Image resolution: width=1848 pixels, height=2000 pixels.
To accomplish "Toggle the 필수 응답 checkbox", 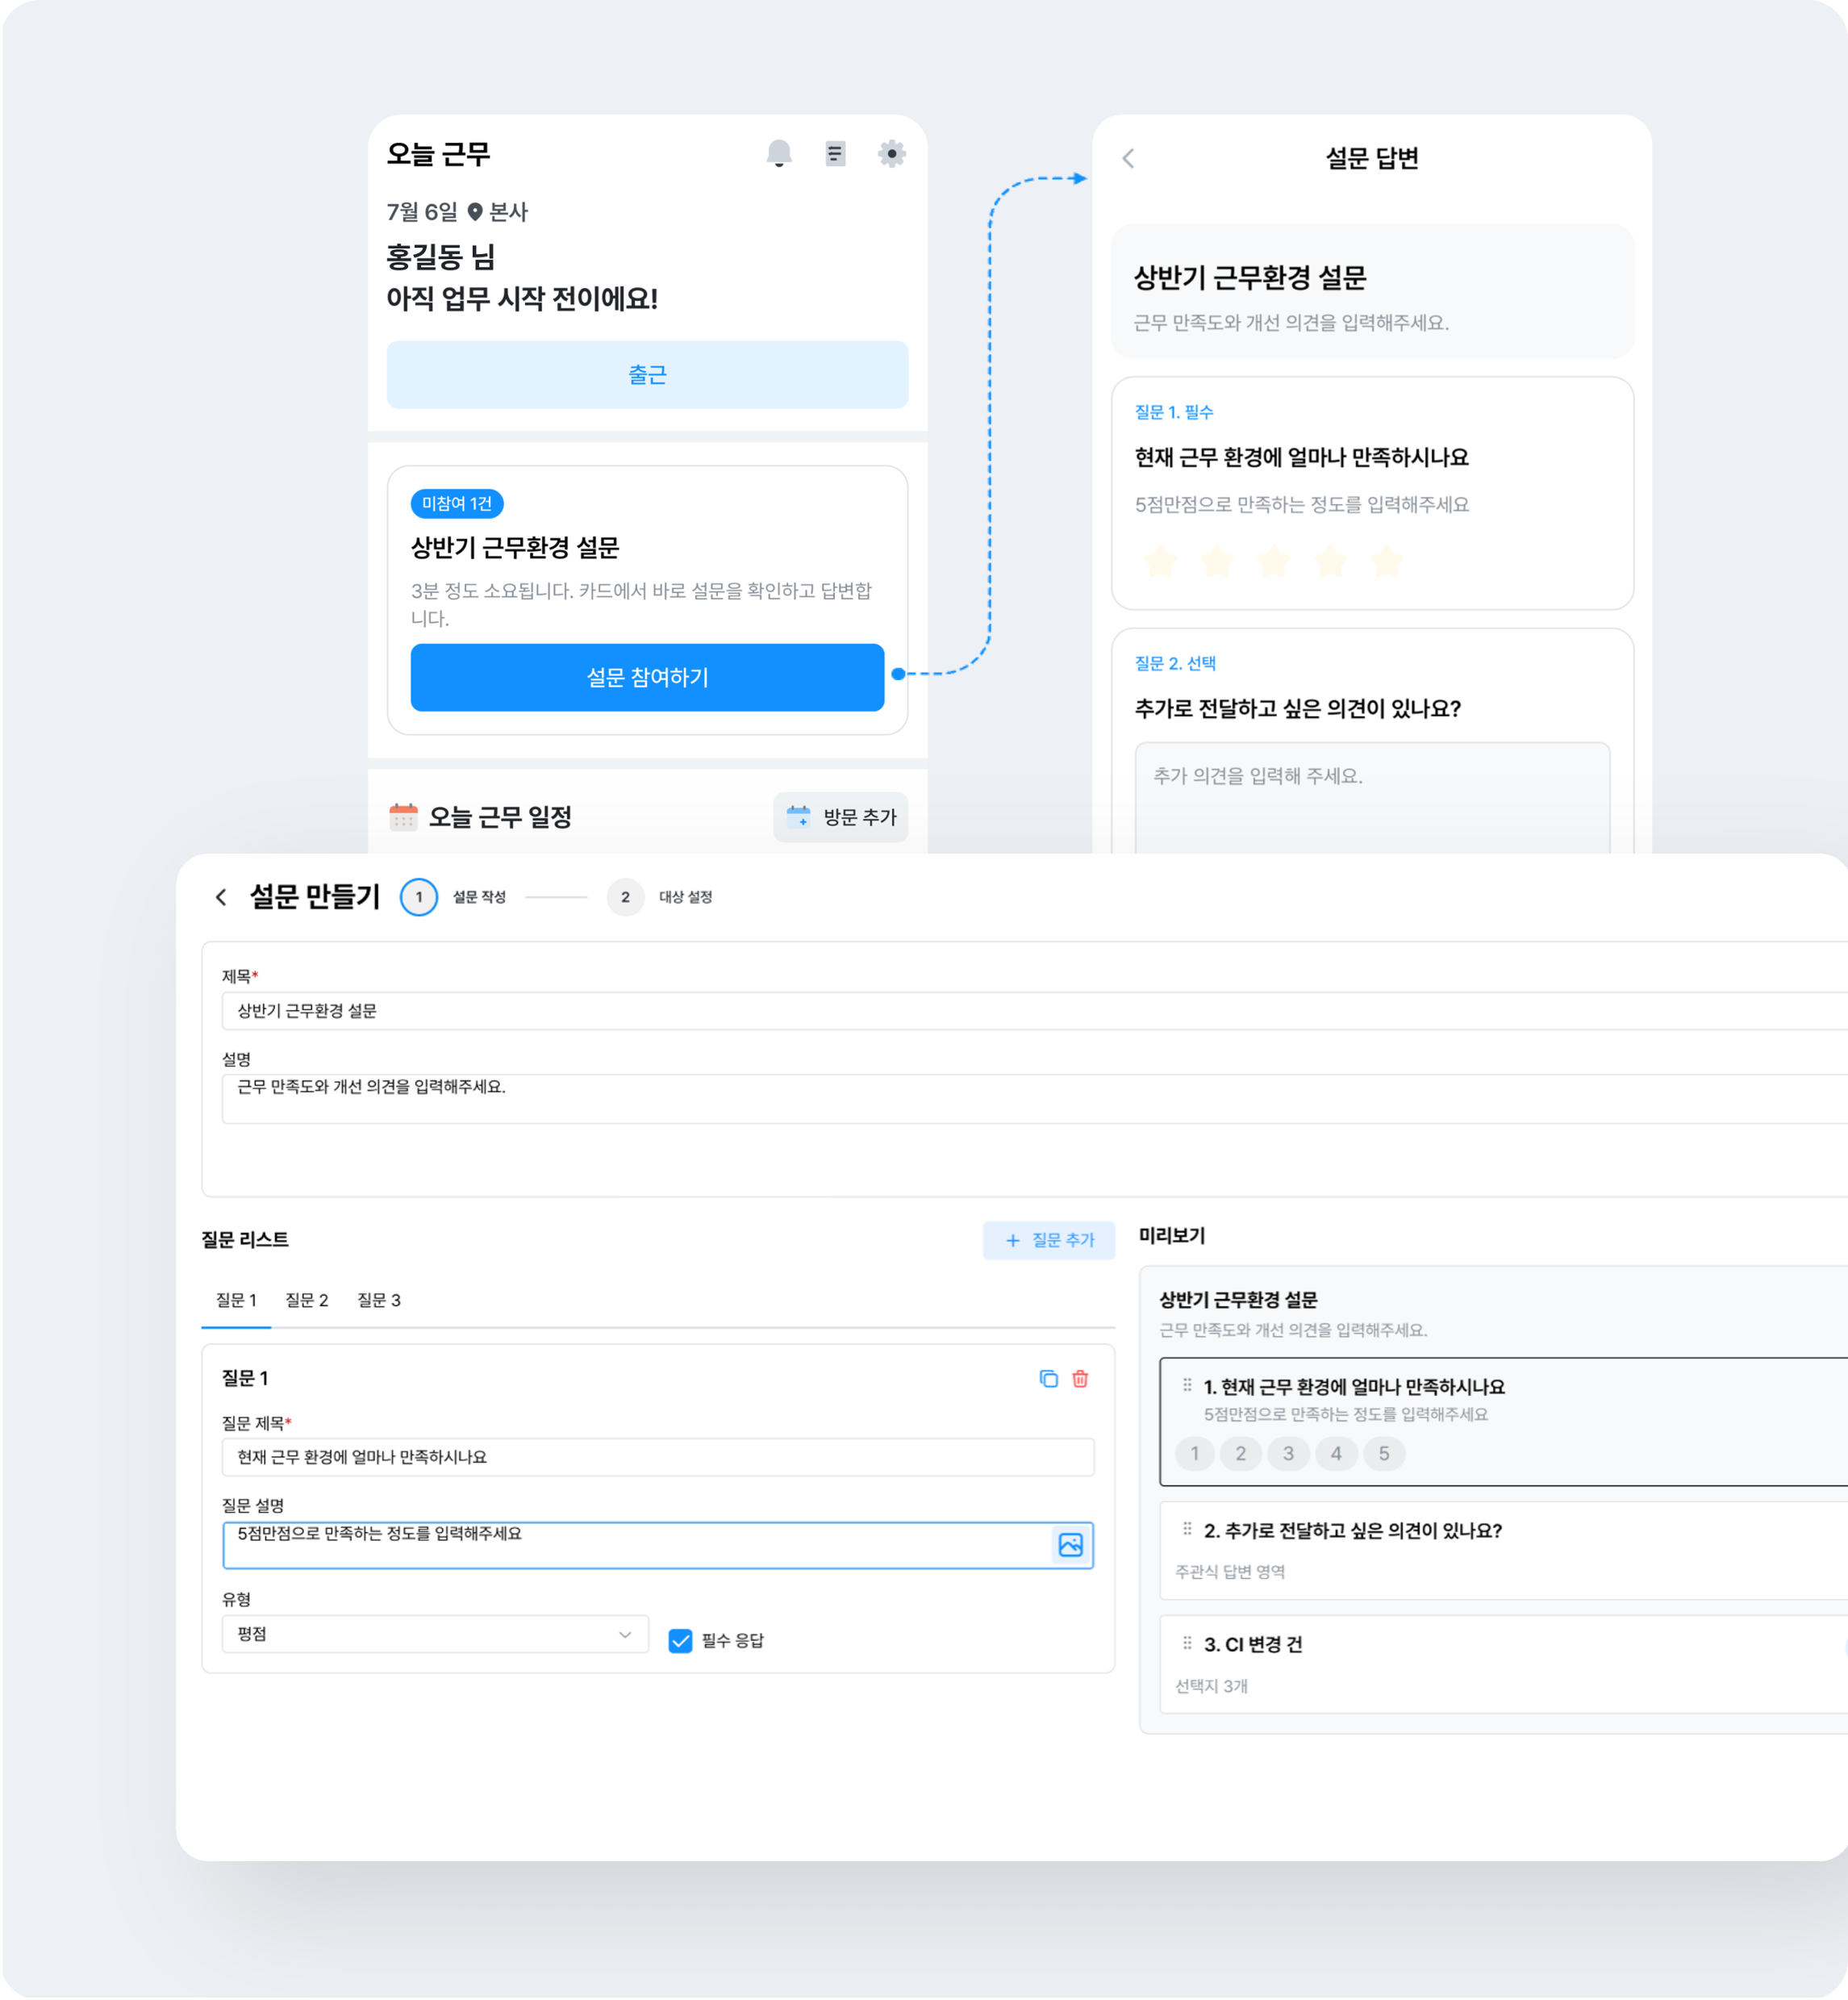I will [x=680, y=1641].
